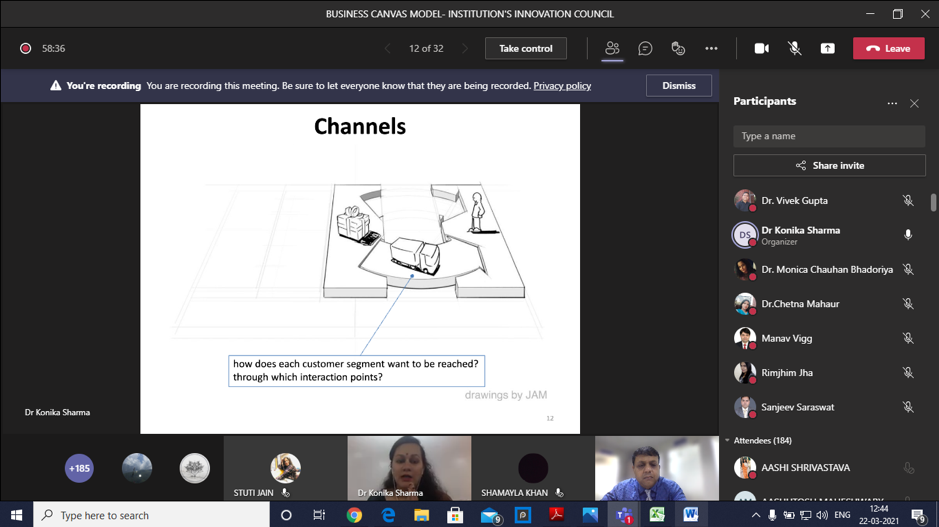The height and width of the screenshot is (527, 939).
Task: Close the Participants panel
Action: point(914,104)
